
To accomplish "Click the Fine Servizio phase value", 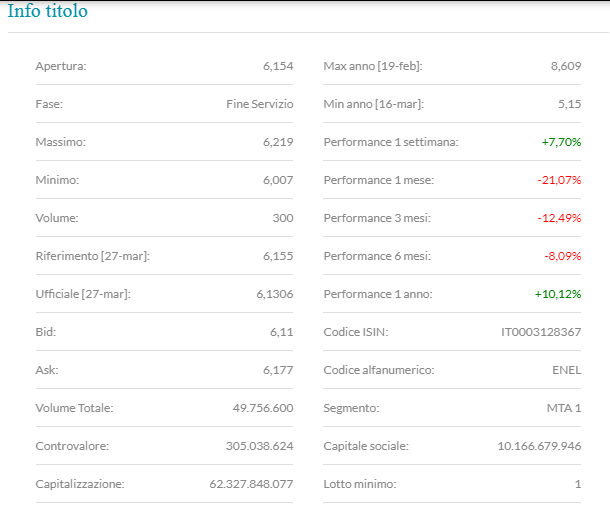I will click(259, 104).
